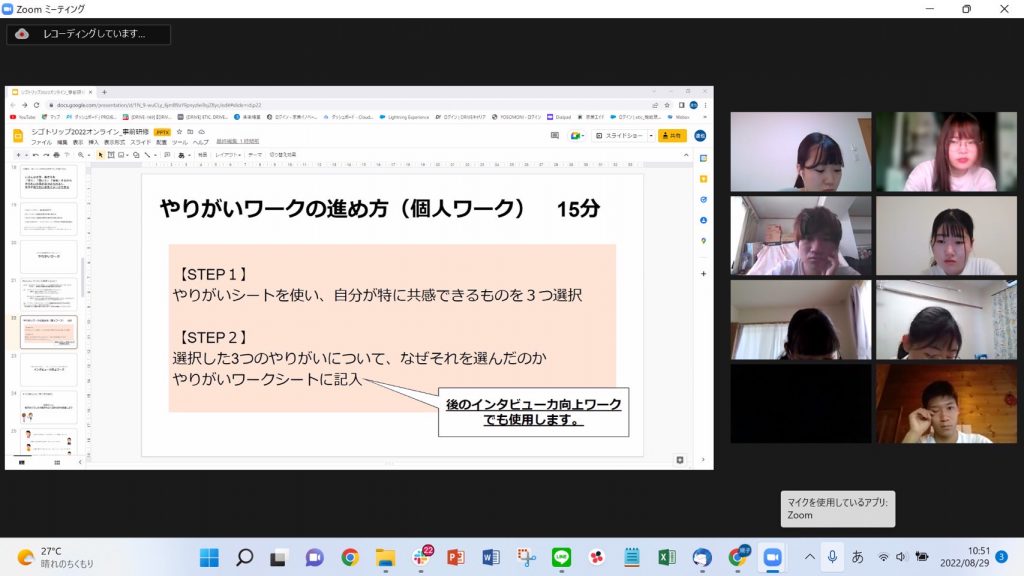Click the 背景 button in toolbar

202,155
